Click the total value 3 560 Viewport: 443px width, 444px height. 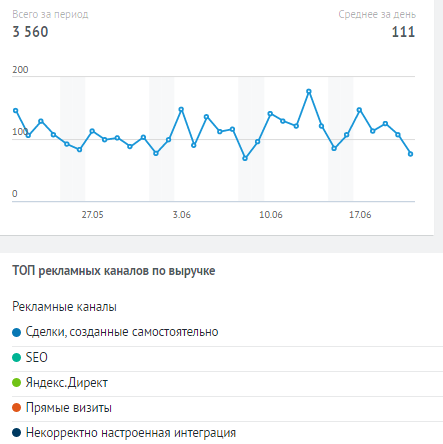[x=30, y=32]
